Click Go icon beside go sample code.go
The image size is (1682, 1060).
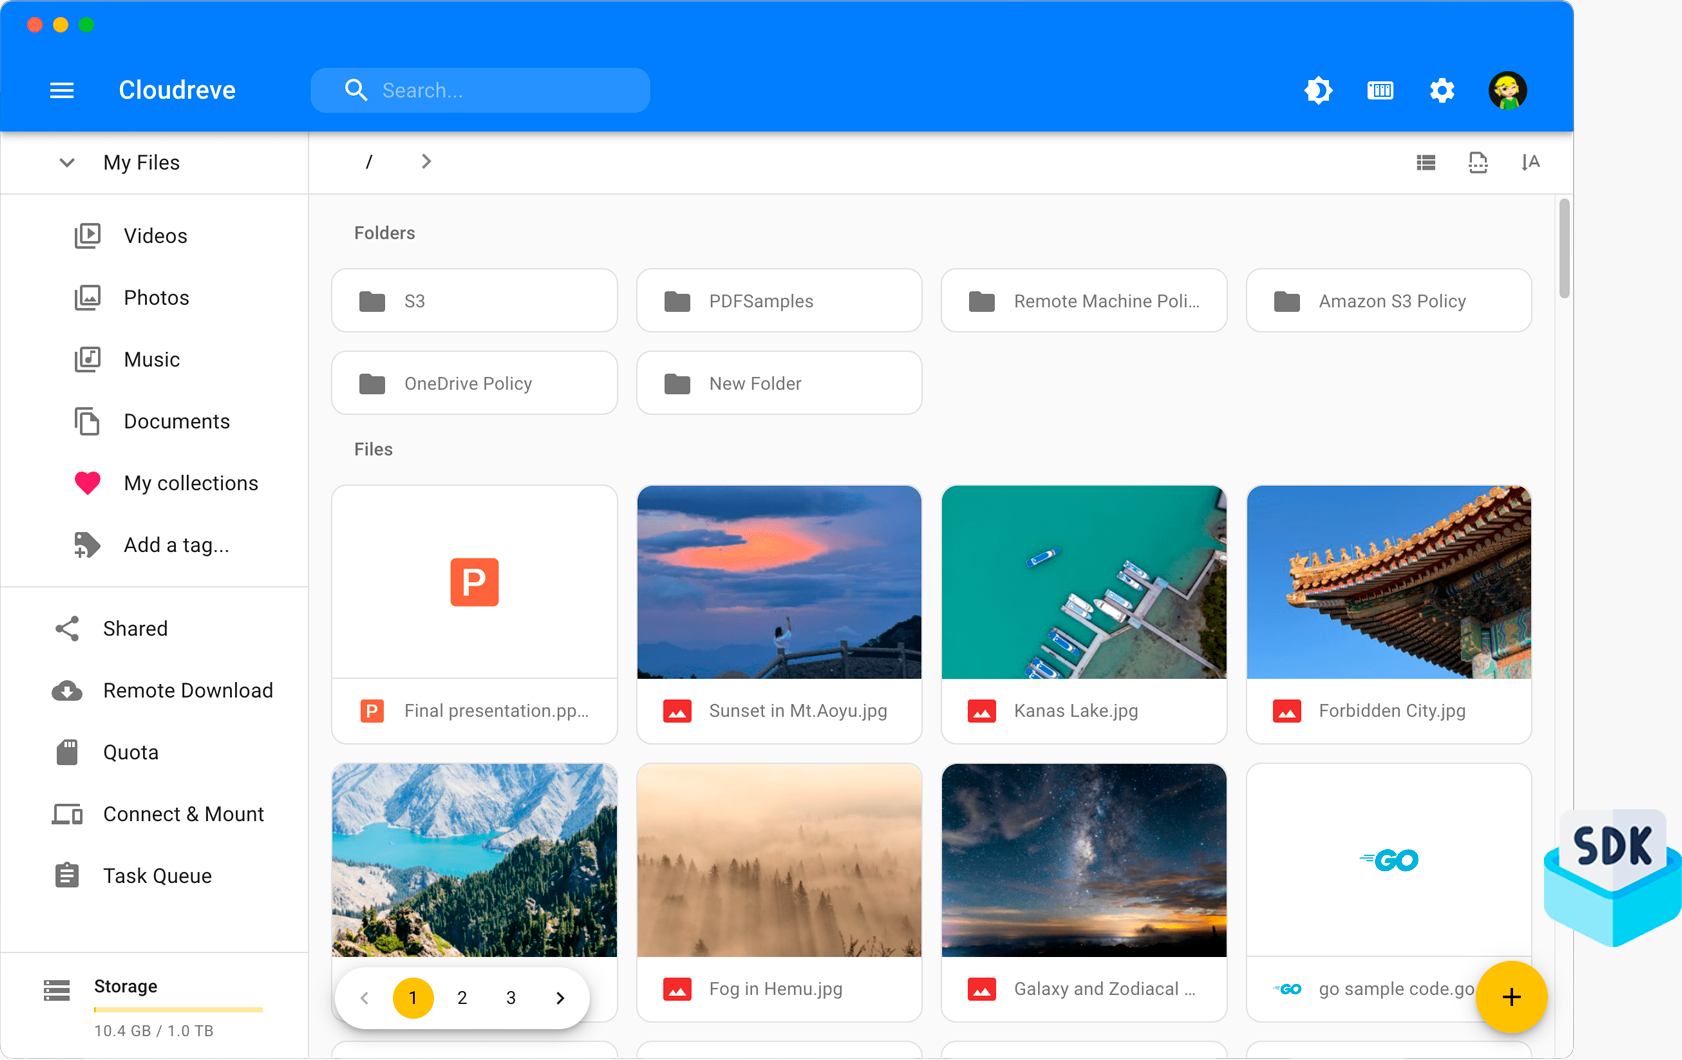[1287, 989]
